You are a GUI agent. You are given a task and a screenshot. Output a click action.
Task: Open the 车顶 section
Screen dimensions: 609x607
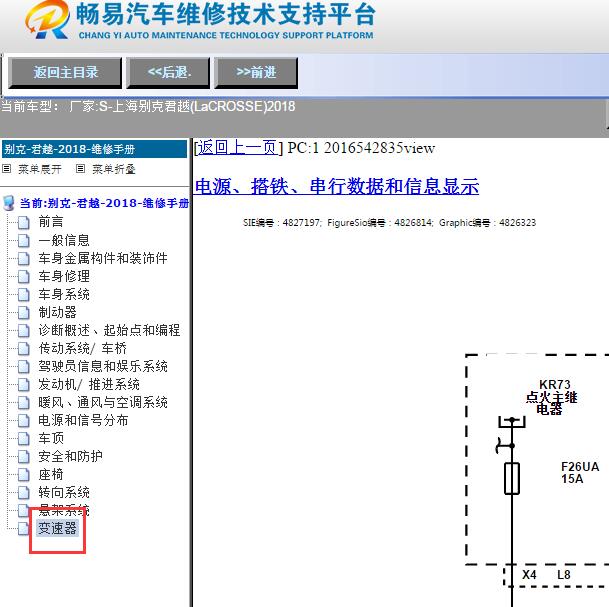pos(50,438)
